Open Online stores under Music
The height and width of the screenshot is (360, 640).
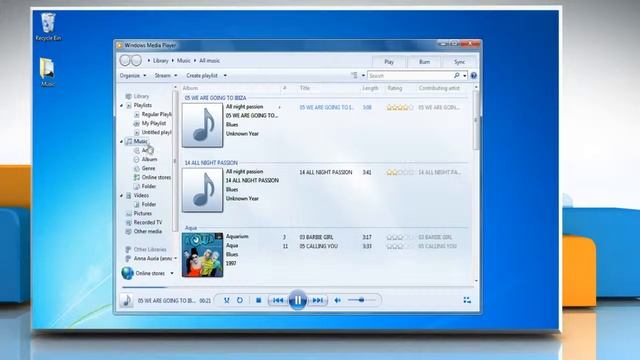(x=156, y=177)
